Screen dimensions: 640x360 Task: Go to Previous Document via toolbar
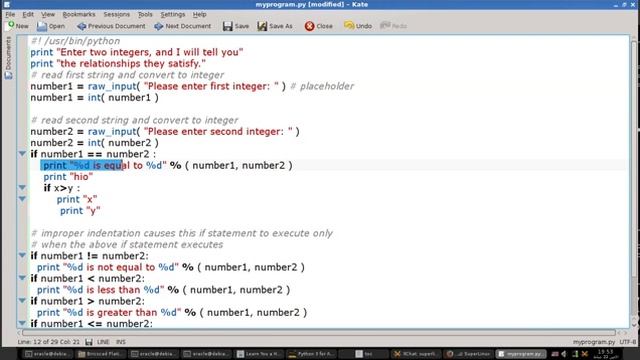[111, 26]
